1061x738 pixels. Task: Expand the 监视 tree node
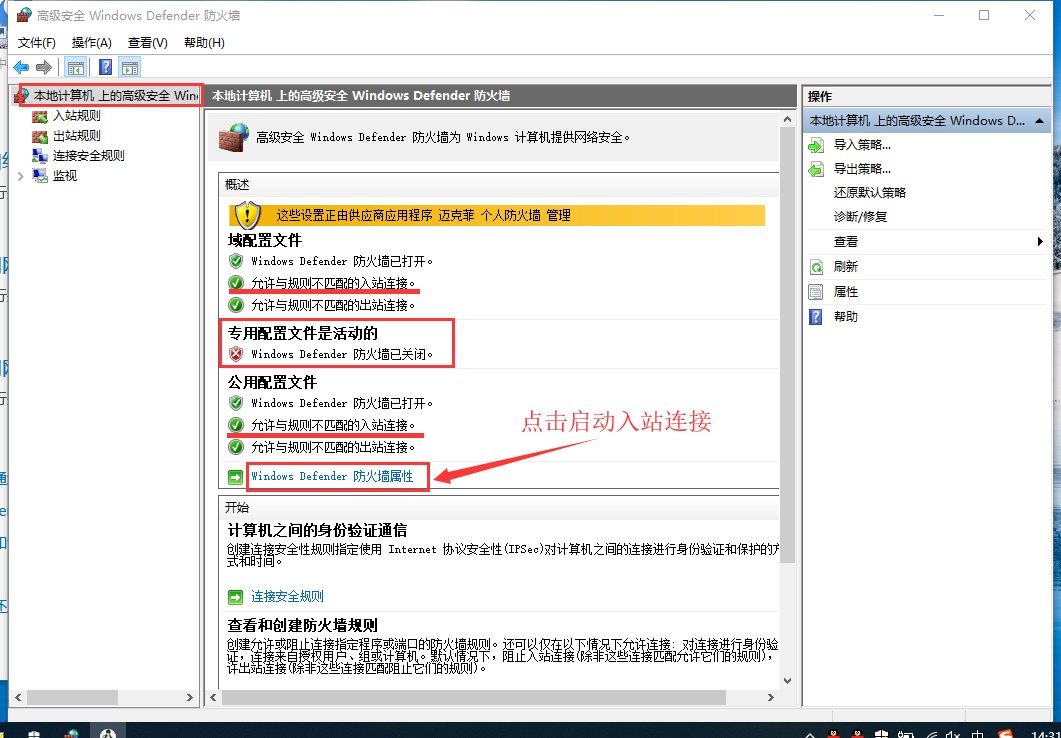20,176
